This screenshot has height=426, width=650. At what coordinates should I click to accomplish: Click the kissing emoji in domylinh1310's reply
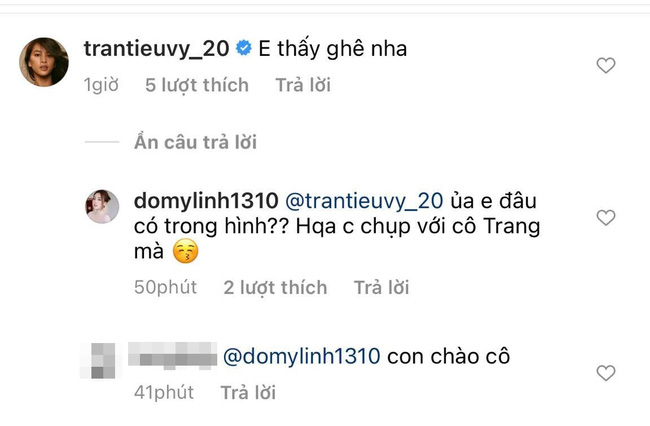pyautogui.click(x=183, y=254)
